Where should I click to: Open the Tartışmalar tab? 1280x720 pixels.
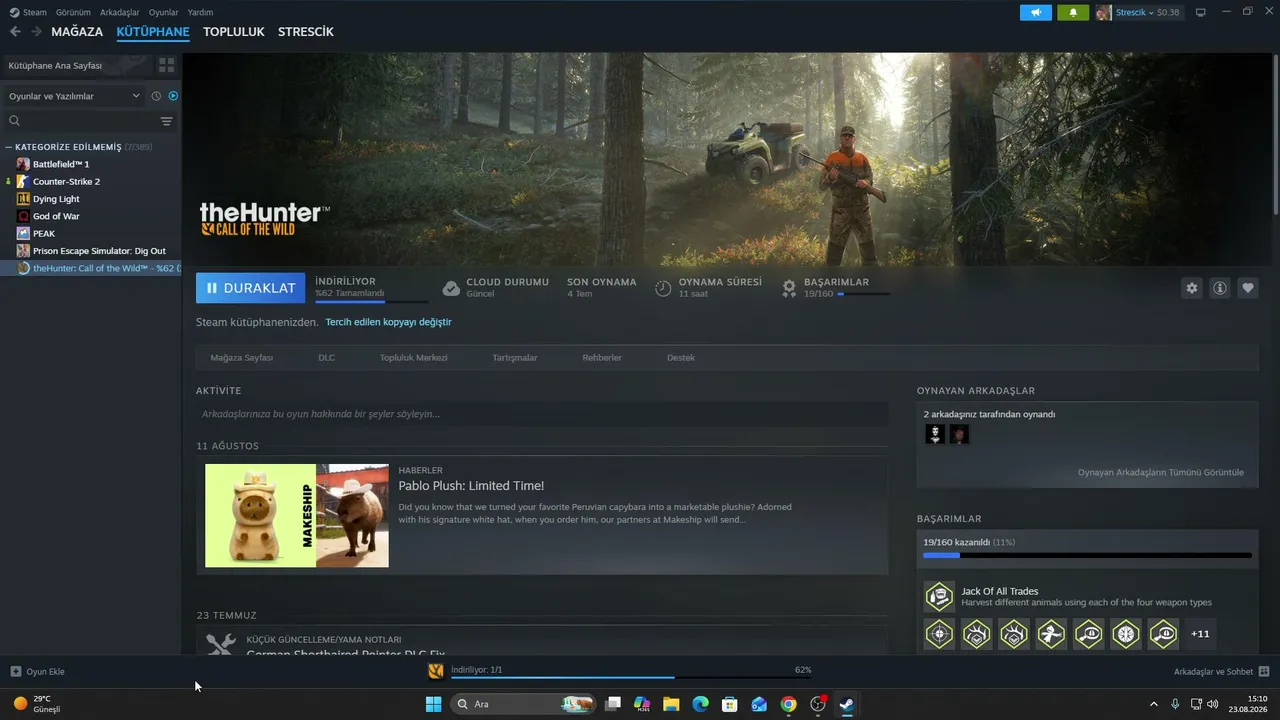[515, 358]
